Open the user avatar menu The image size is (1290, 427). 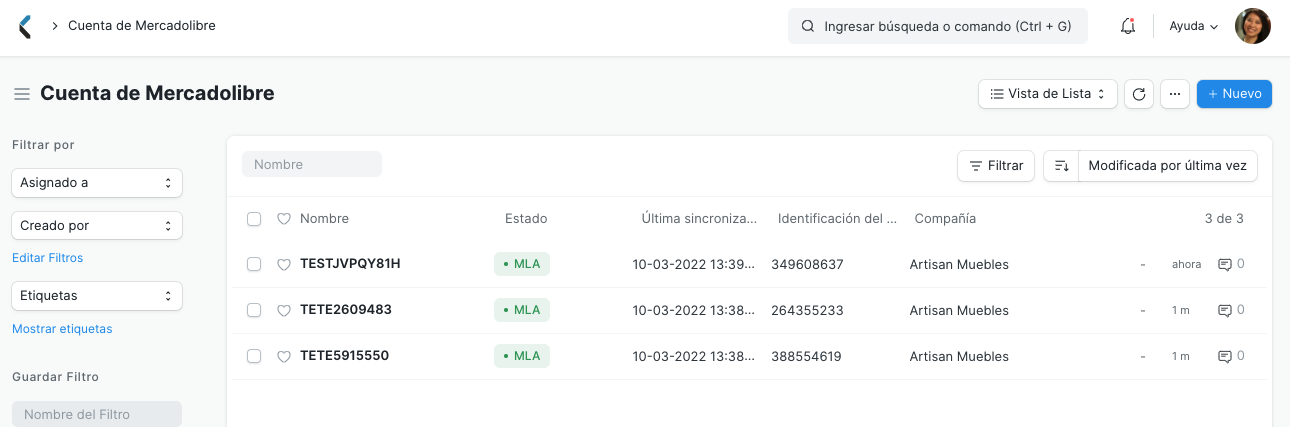pyautogui.click(x=1253, y=26)
